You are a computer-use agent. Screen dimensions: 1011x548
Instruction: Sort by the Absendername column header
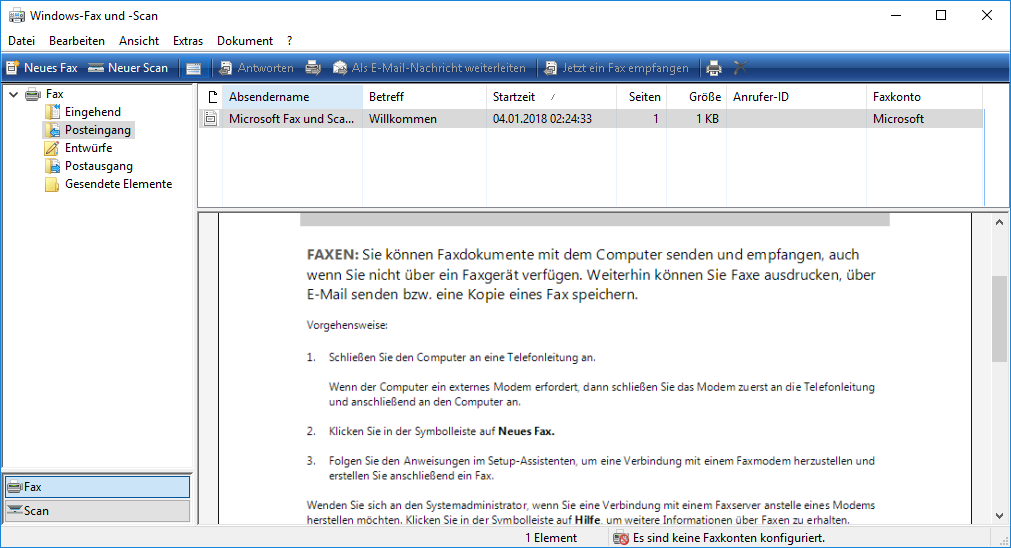point(292,97)
